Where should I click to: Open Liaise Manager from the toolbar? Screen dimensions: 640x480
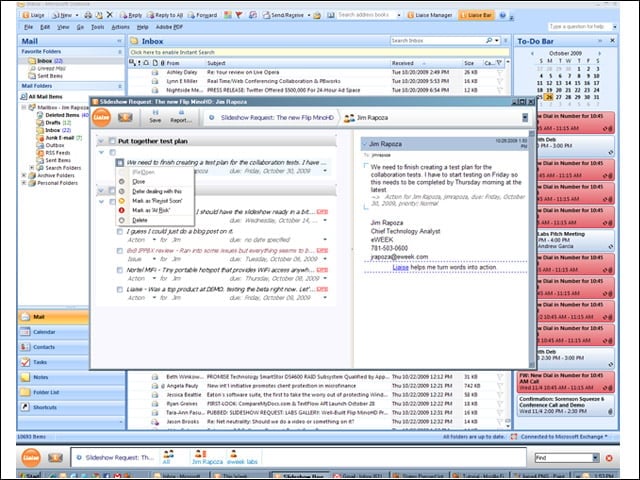430,15
